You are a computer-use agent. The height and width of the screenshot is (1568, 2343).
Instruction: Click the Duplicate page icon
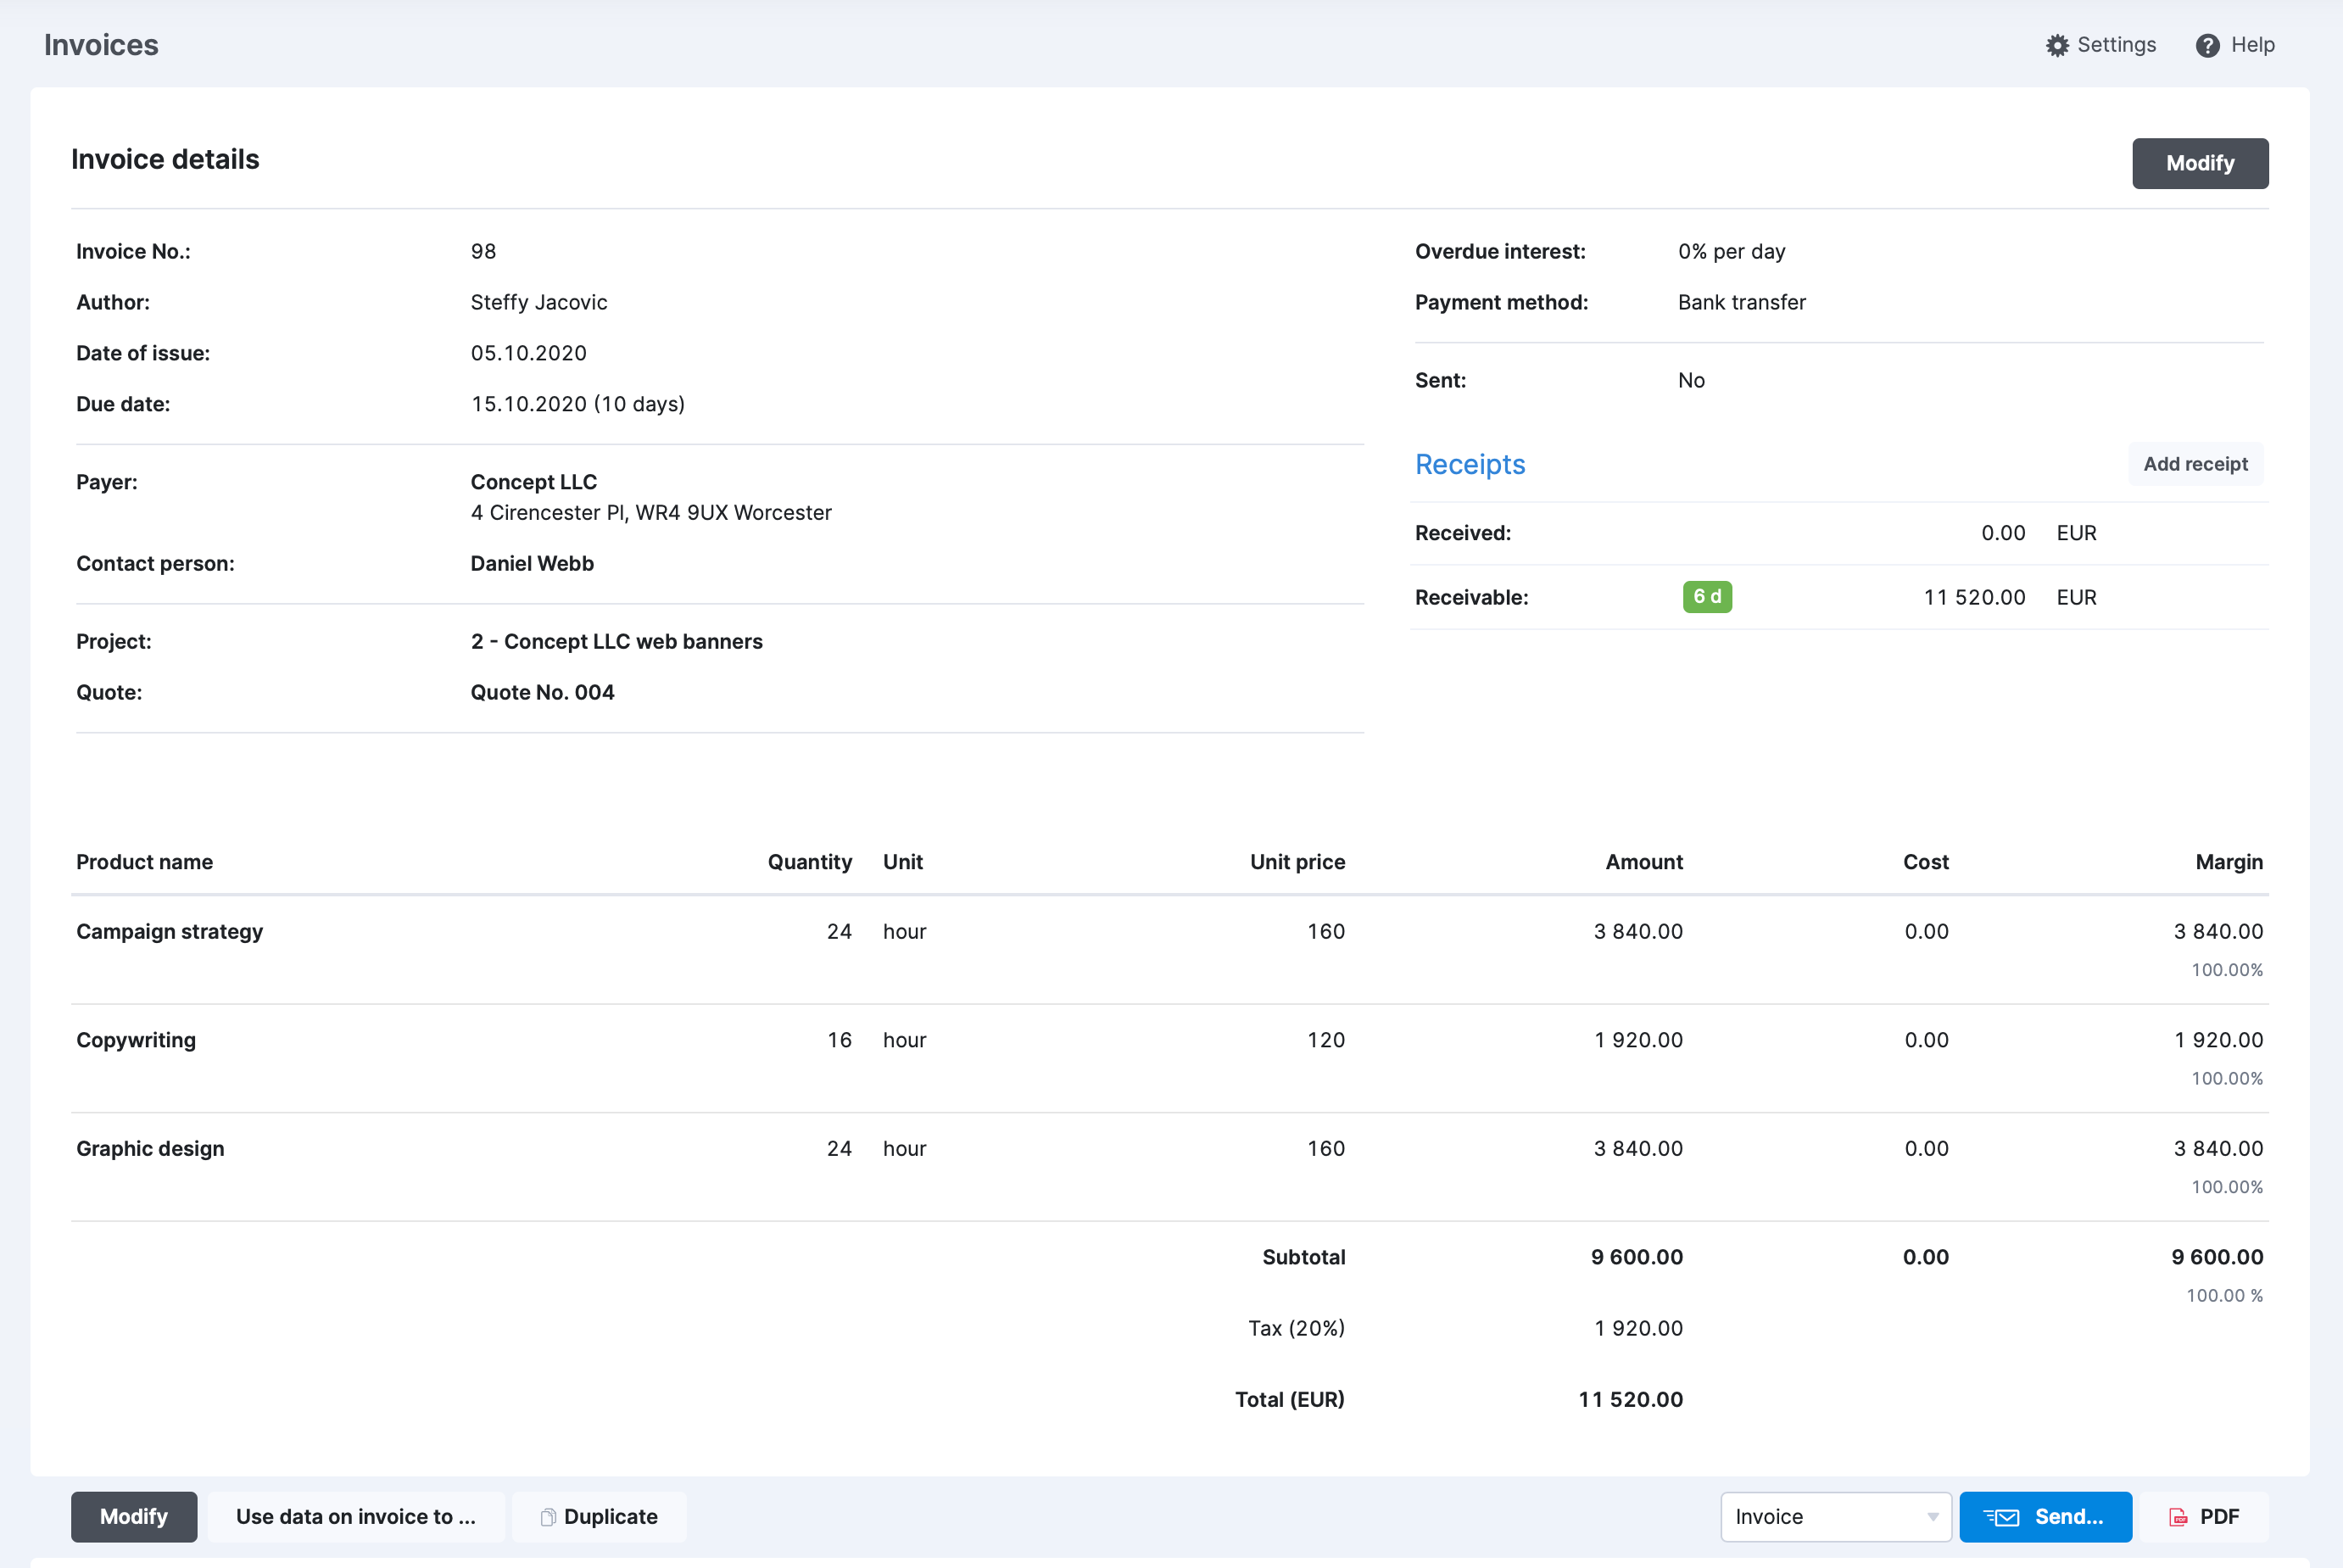click(548, 1517)
